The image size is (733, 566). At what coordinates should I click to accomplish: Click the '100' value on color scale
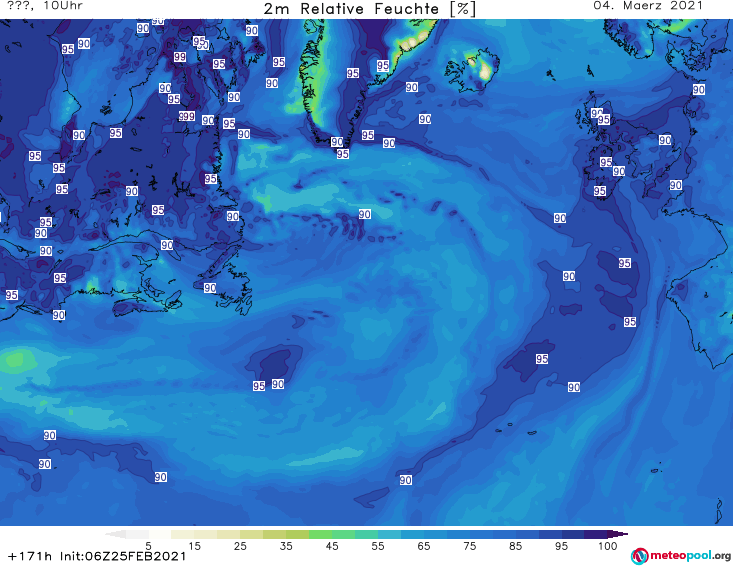608,546
